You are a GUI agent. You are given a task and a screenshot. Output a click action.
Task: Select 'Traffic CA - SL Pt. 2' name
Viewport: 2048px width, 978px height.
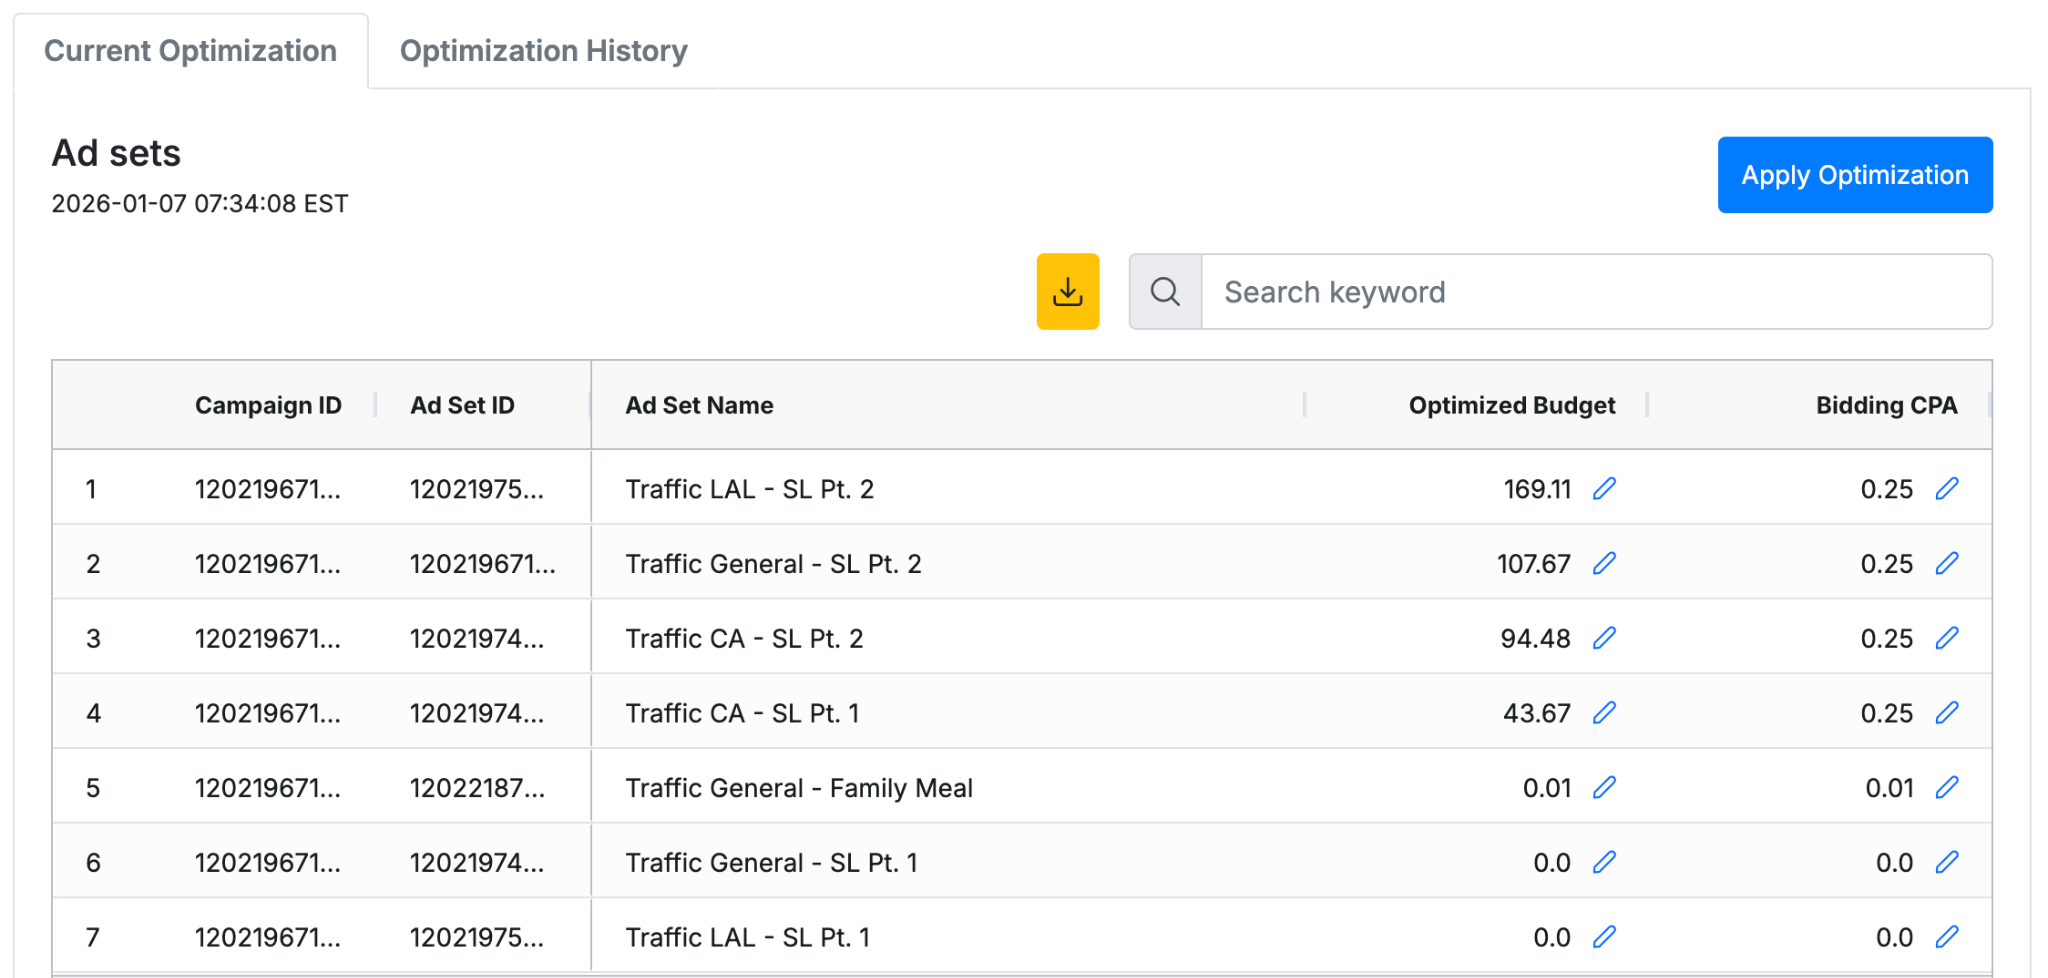pyautogui.click(x=744, y=638)
